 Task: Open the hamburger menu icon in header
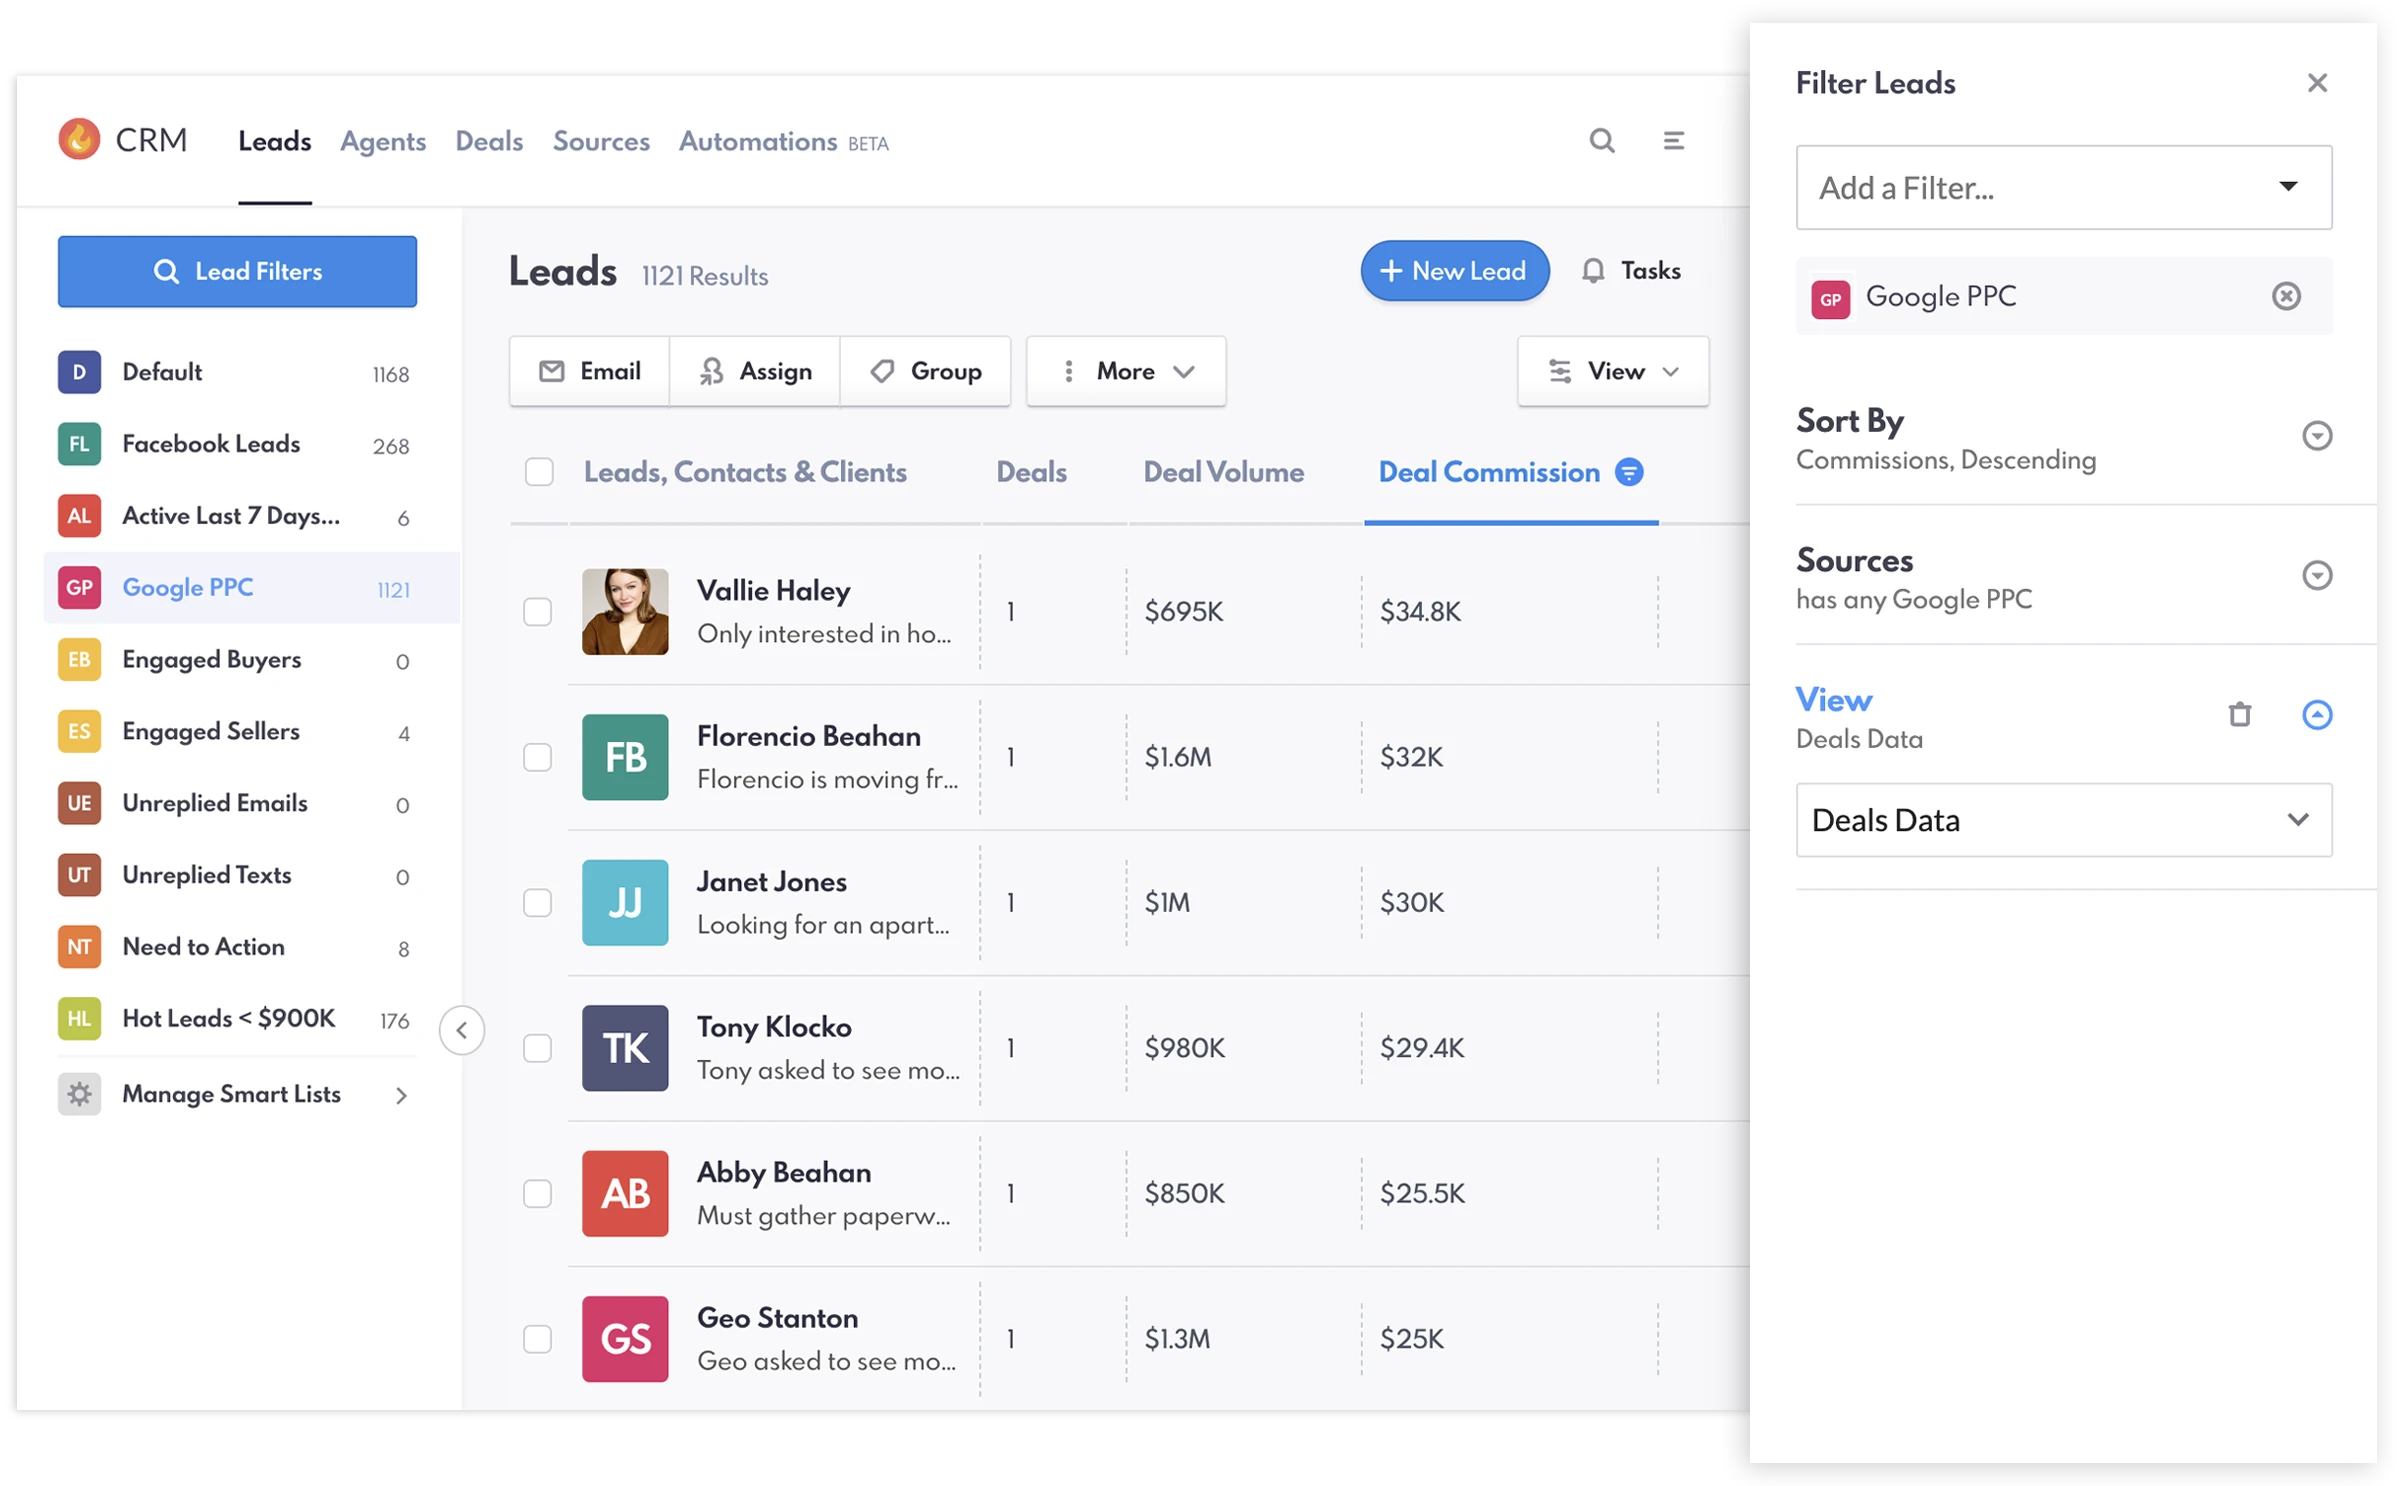click(1673, 141)
